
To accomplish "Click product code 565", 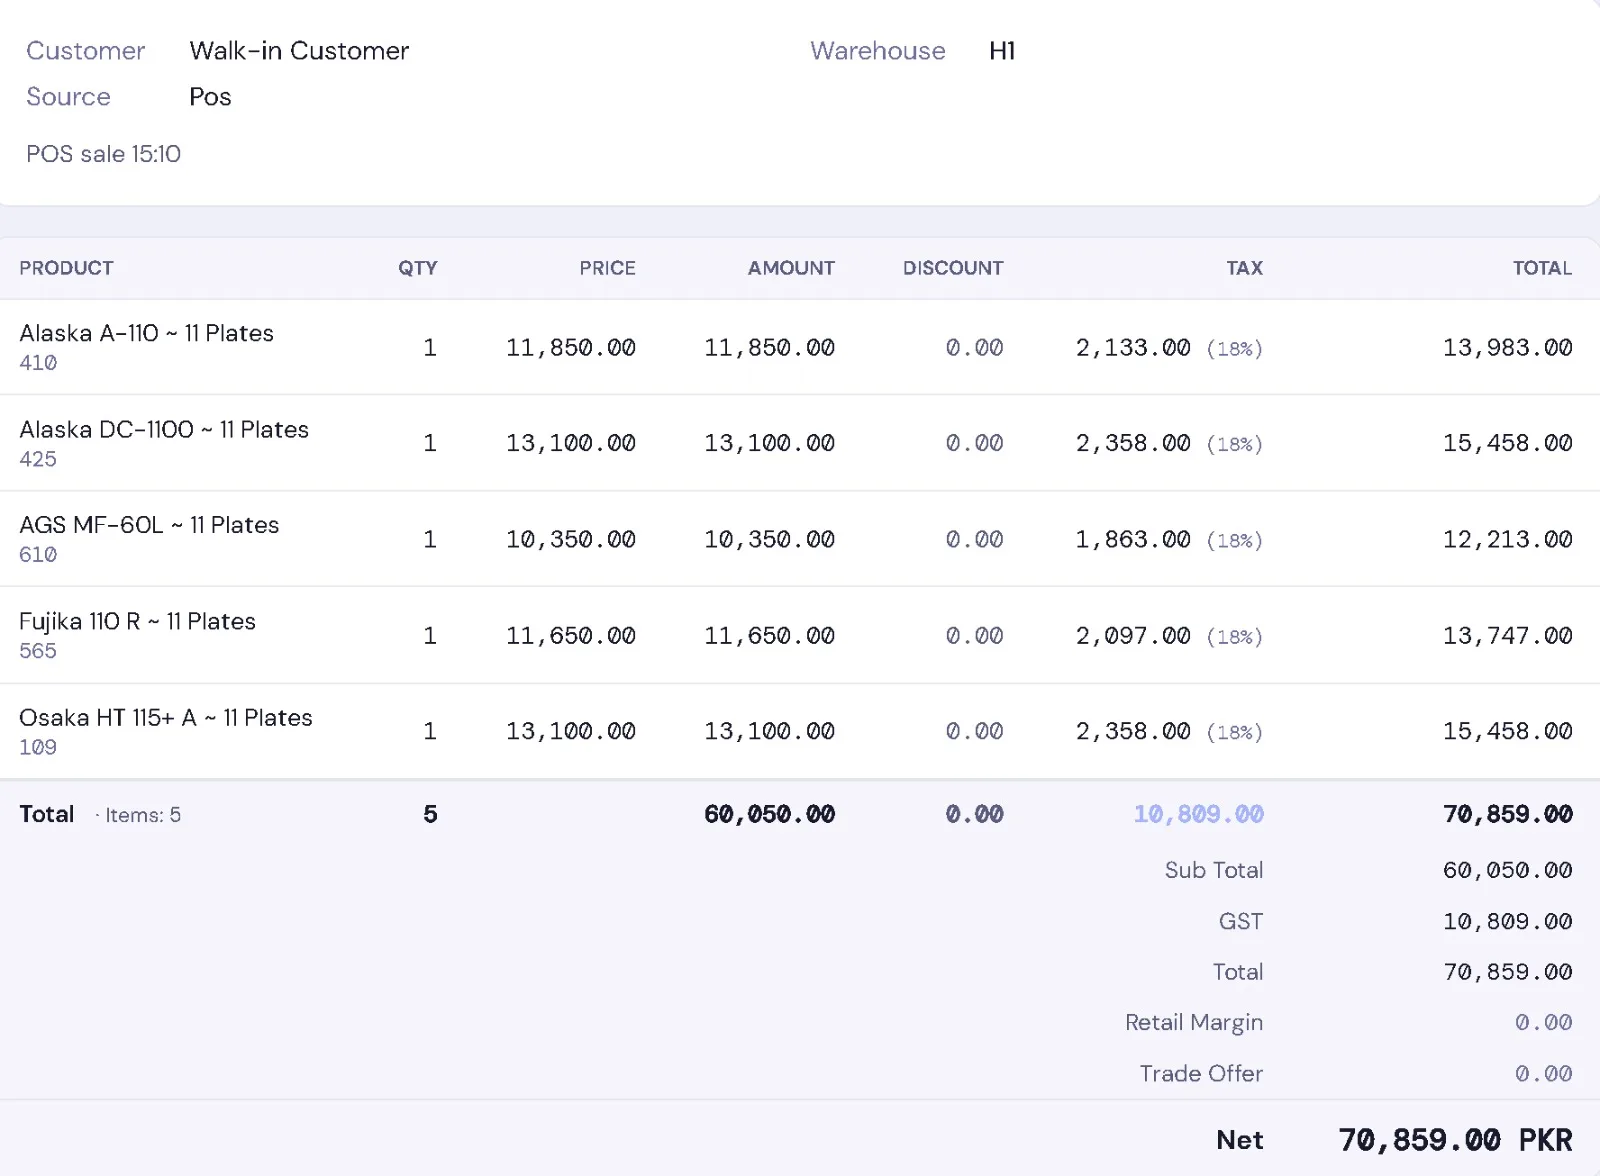I will [38, 651].
